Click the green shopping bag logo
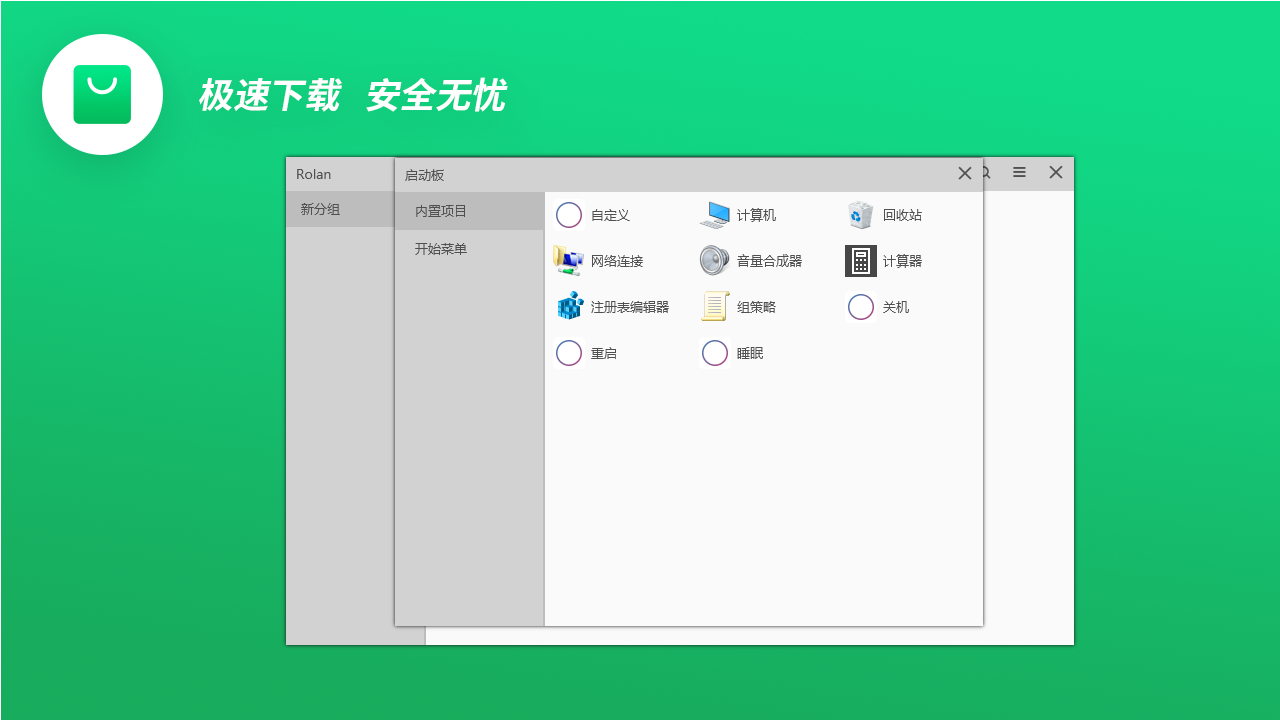Screen dimensions: 1280x720 point(102,94)
